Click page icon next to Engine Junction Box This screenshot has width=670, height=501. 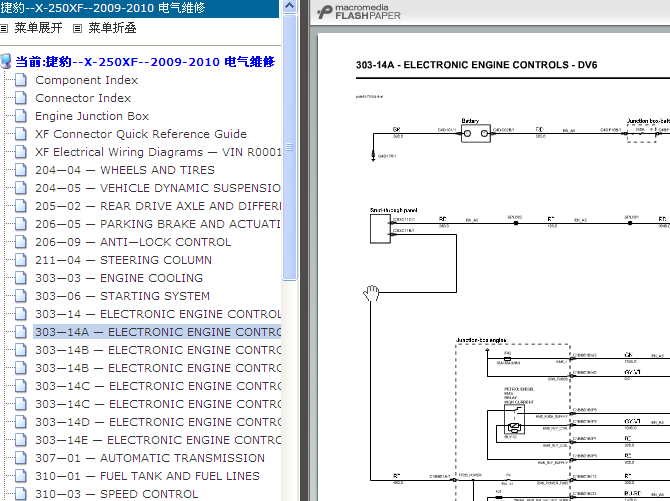point(21,116)
